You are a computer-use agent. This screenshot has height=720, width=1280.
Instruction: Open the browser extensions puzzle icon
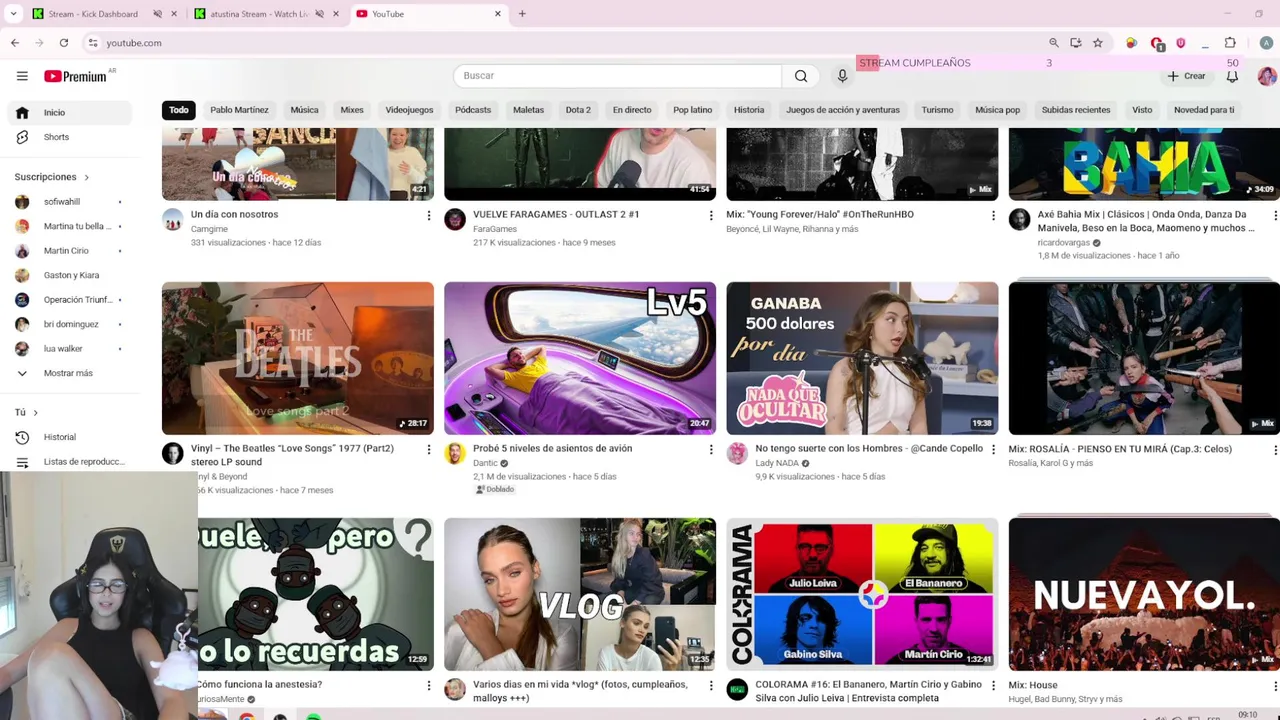[x=1230, y=43]
